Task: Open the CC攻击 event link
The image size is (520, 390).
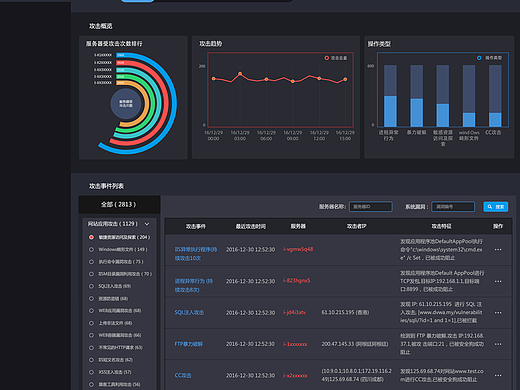Action: pos(183,375)
